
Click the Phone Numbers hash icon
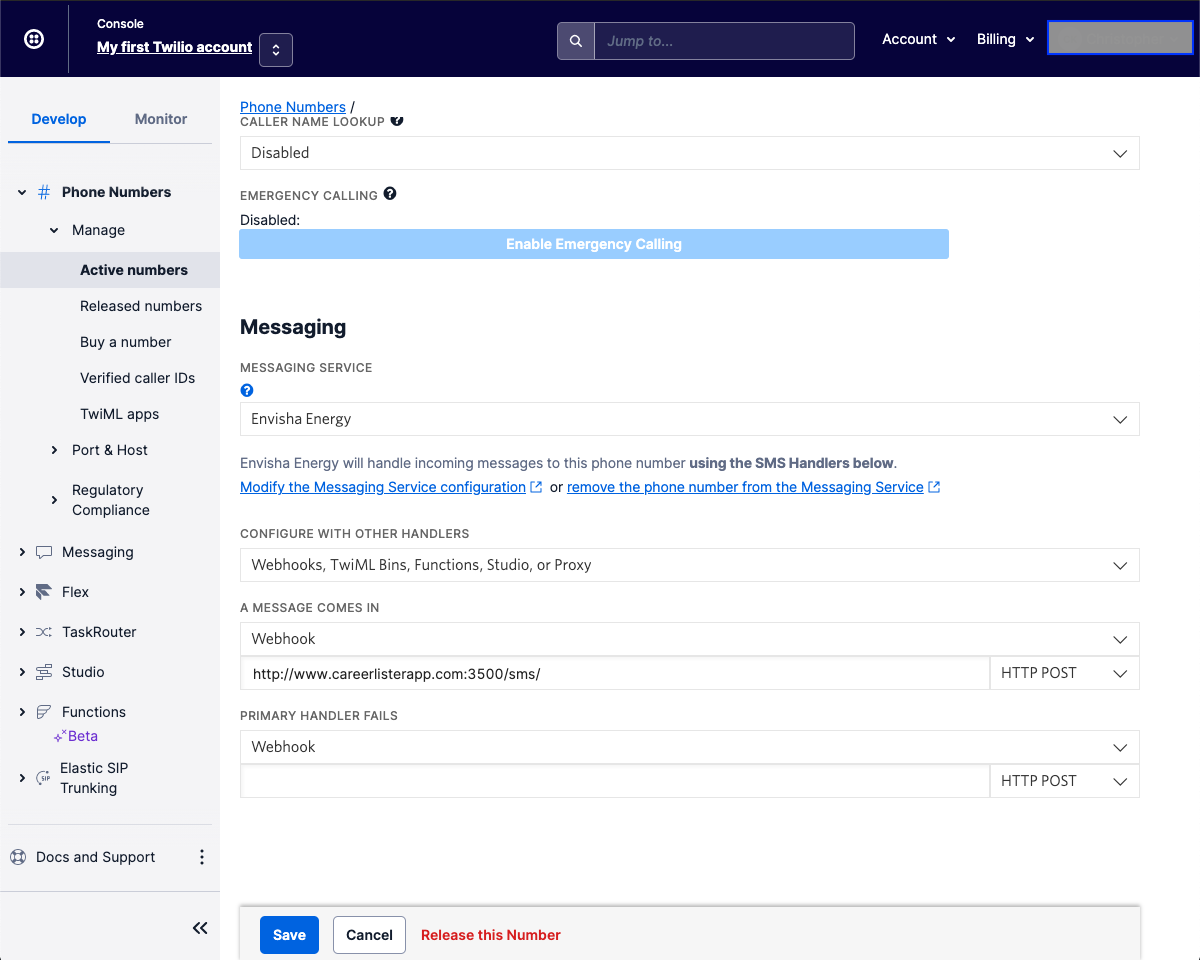pyautogui.click(x=44, y=192)
